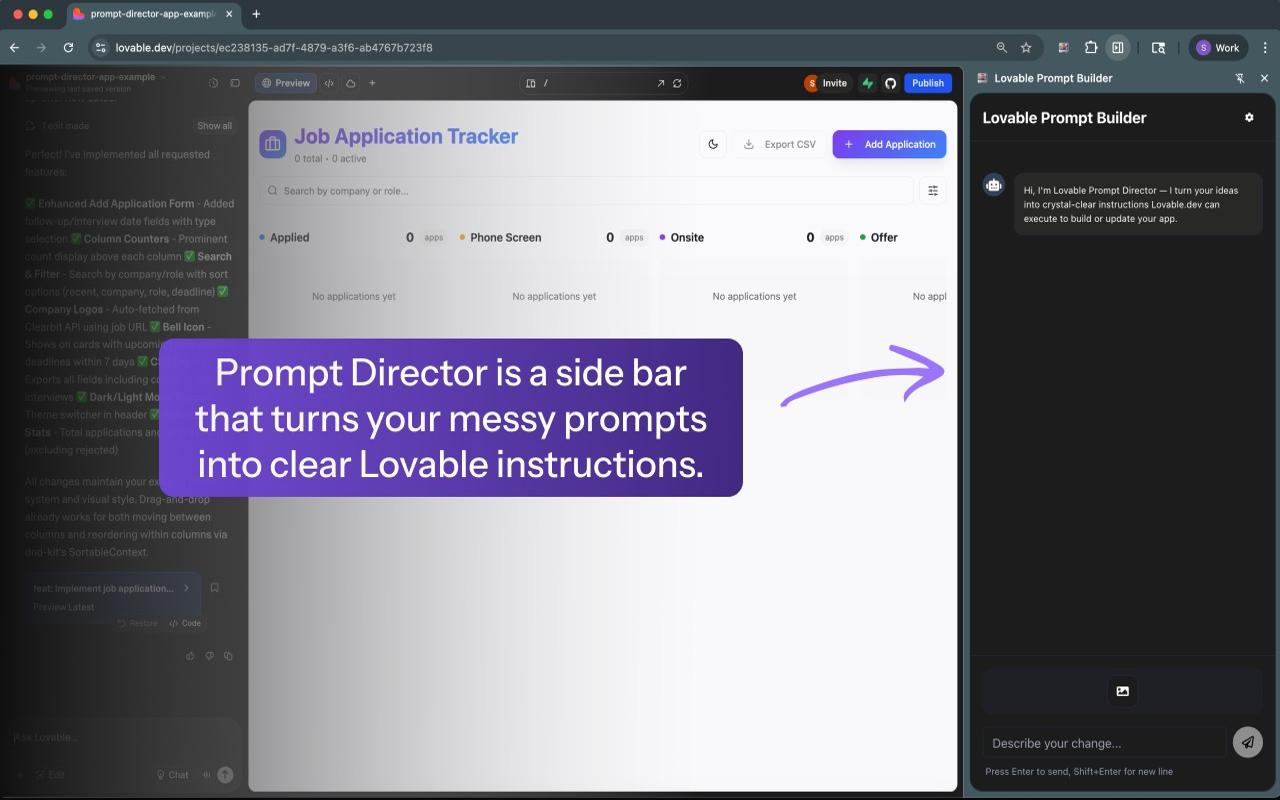Click the Publish button
The width and height of the screenshot is (1280, 800).
(927, 83)
